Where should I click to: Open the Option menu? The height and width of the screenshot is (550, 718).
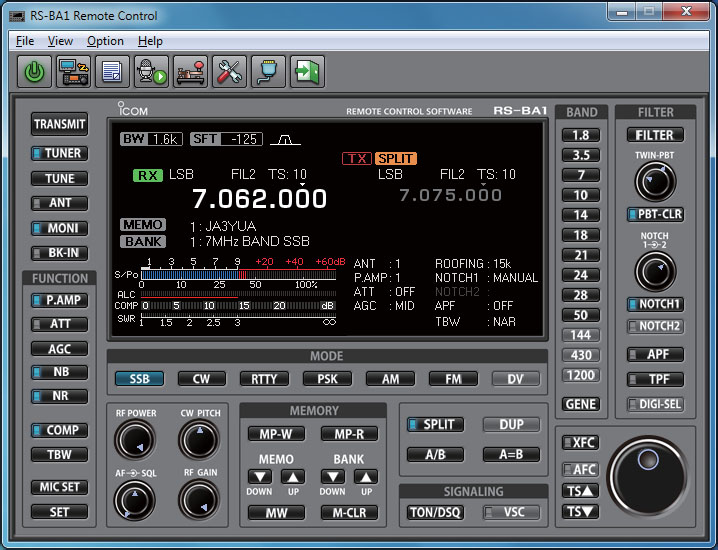pos(105,41)
